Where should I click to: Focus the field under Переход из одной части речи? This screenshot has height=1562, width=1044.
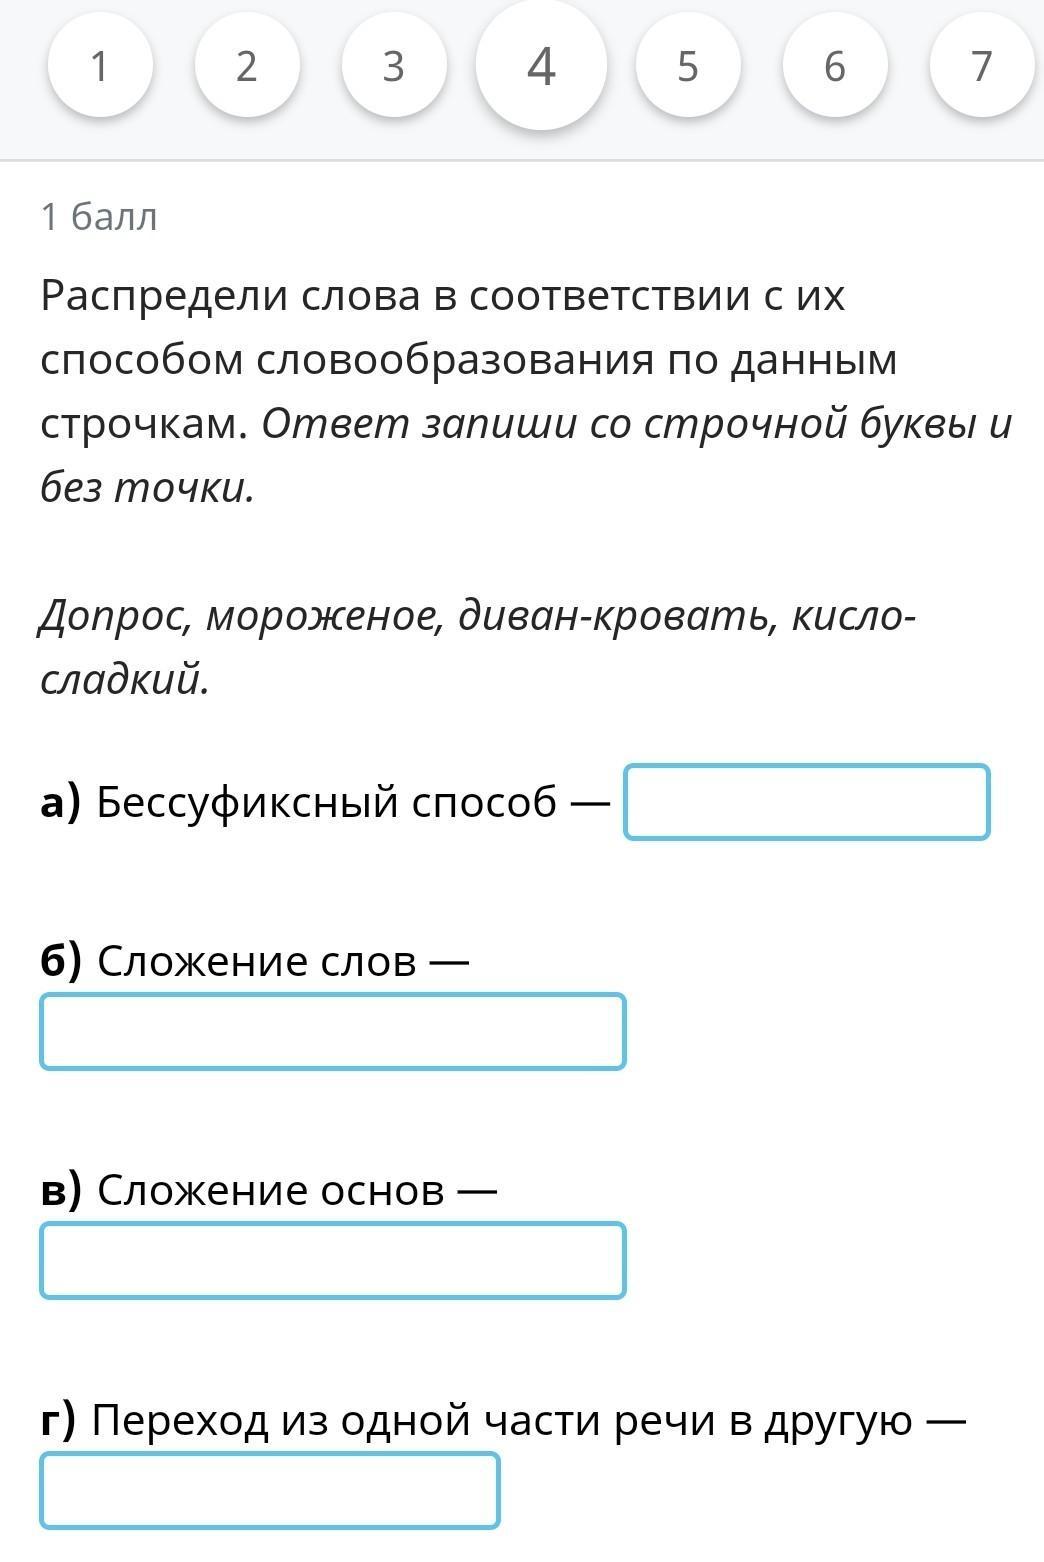[x=269, y=1490]
